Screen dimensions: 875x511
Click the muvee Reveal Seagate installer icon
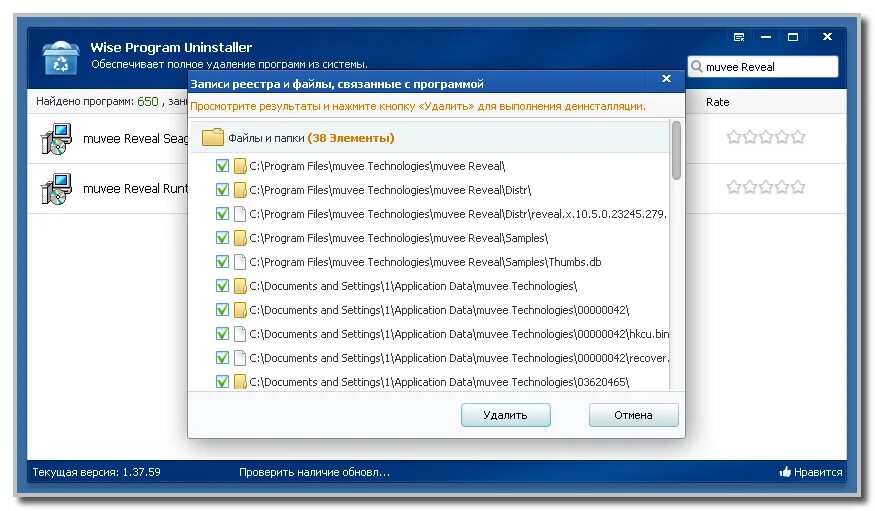[x=56, y=138]
